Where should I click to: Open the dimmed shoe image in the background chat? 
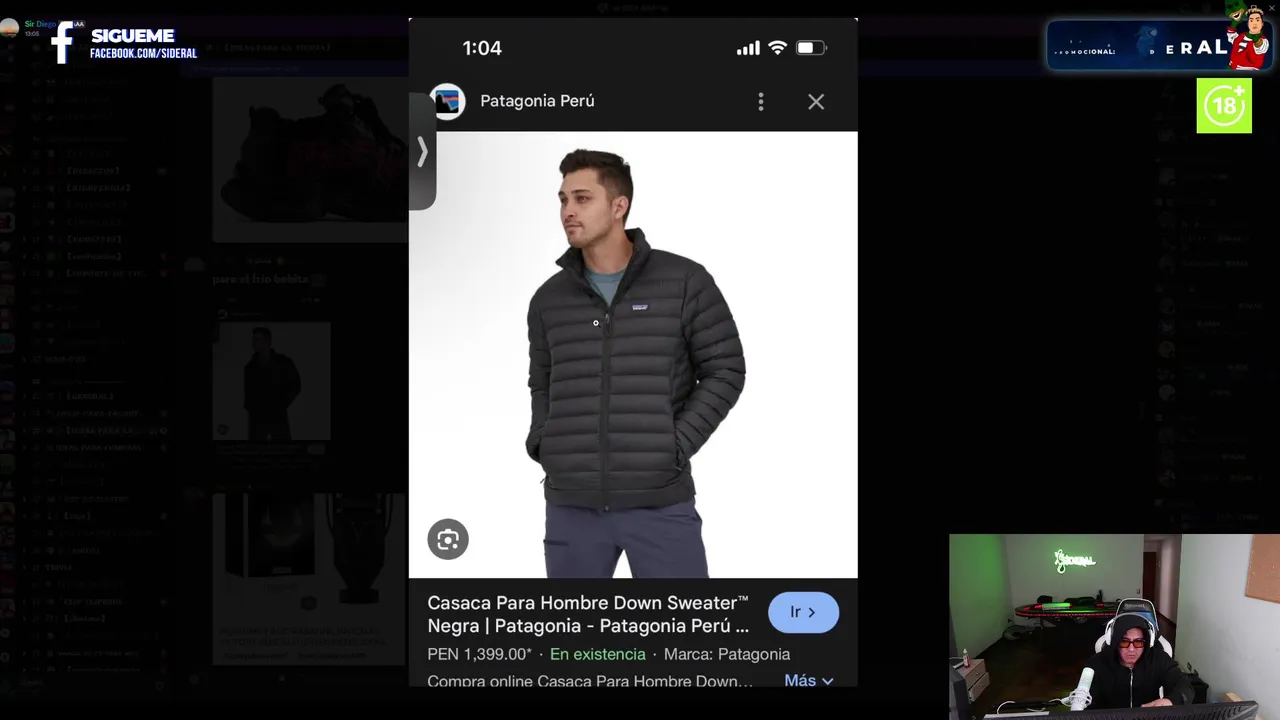(x=310, y=160)
